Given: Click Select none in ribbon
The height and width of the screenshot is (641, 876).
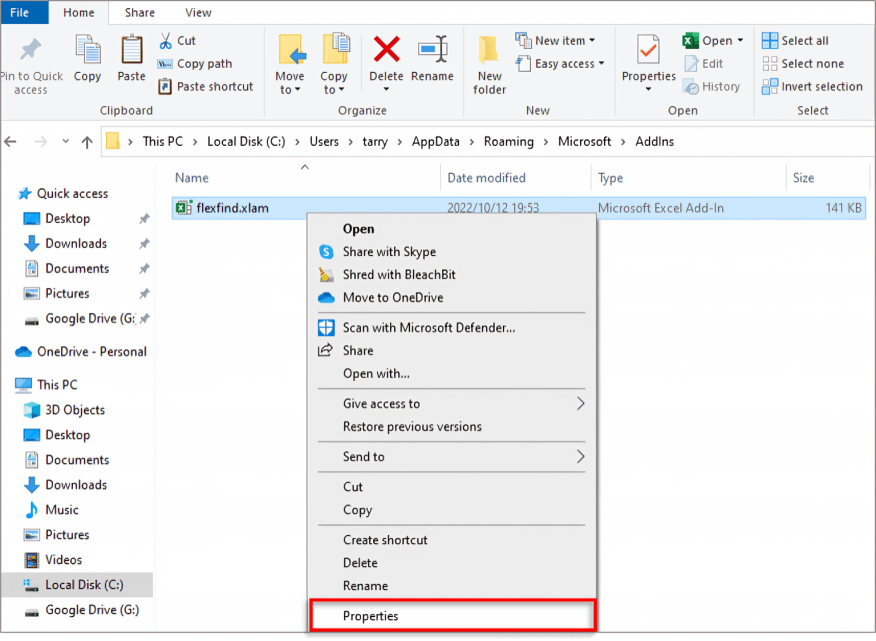Looking at the screenshot, I should [803, 64].
